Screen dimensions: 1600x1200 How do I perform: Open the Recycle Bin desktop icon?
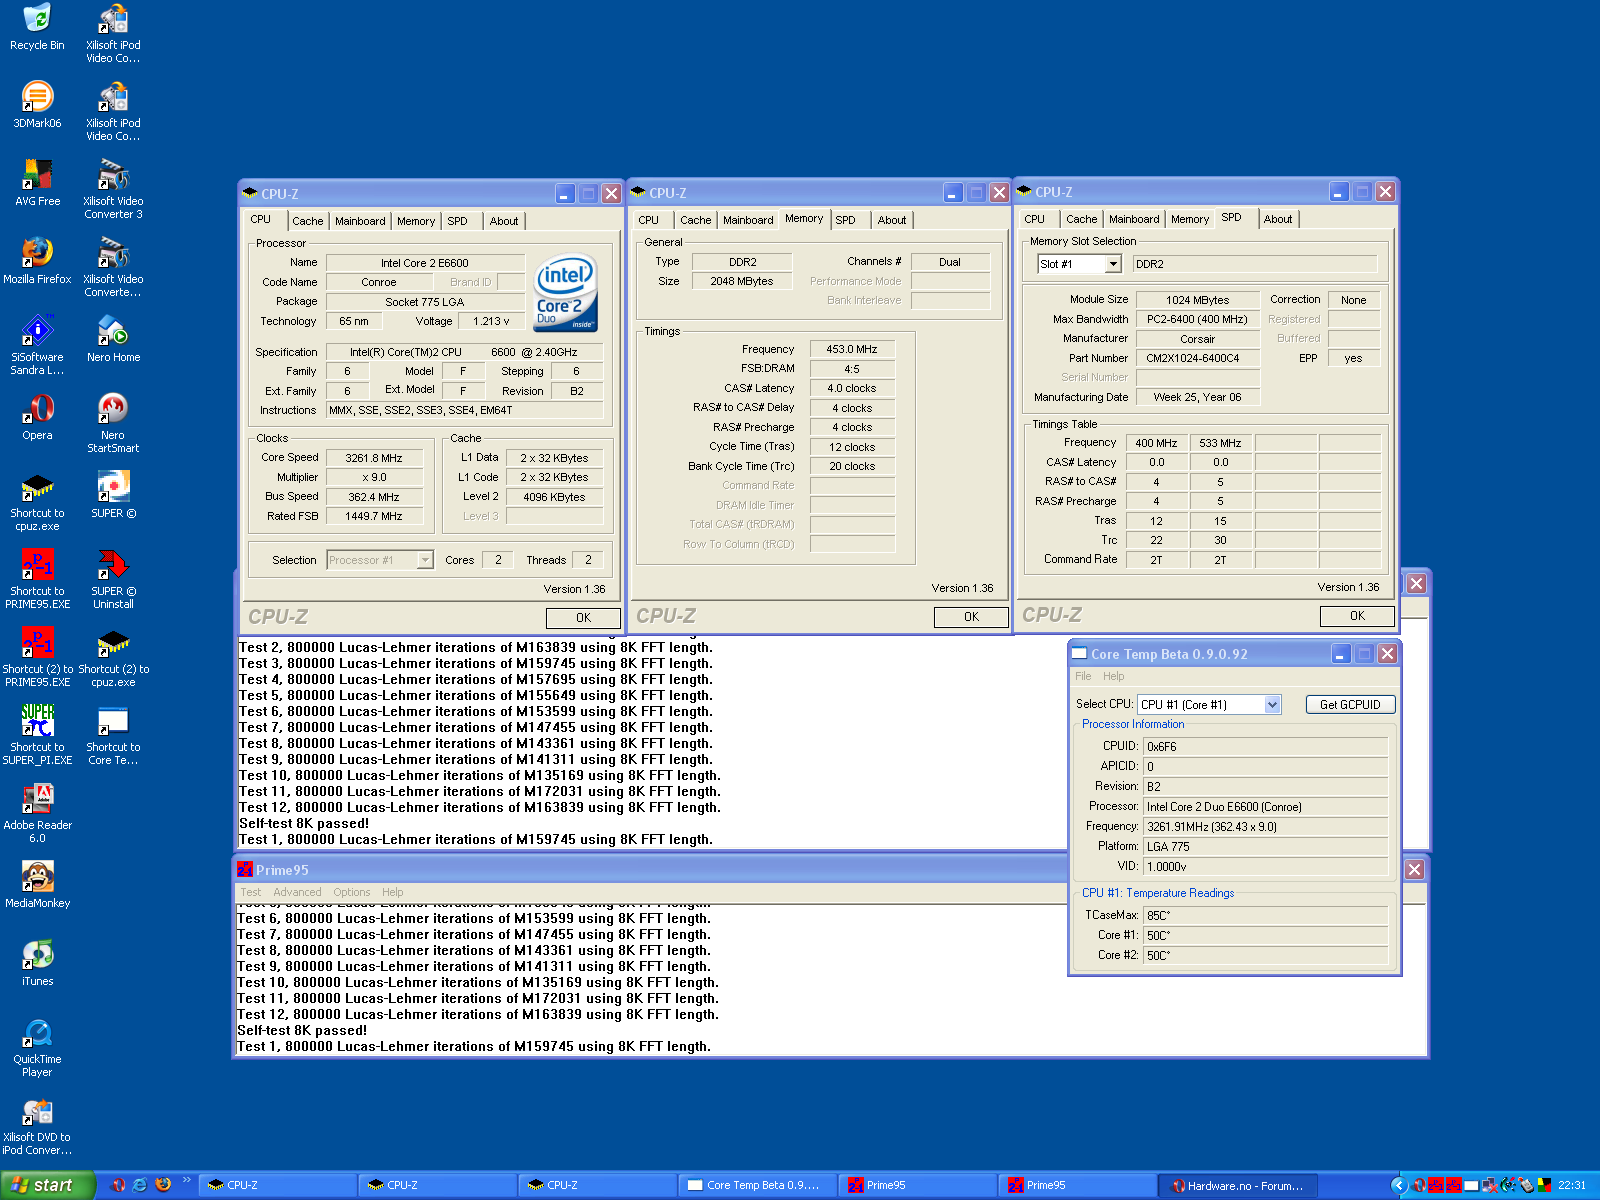pyautogui.click(x=37, y=28)
